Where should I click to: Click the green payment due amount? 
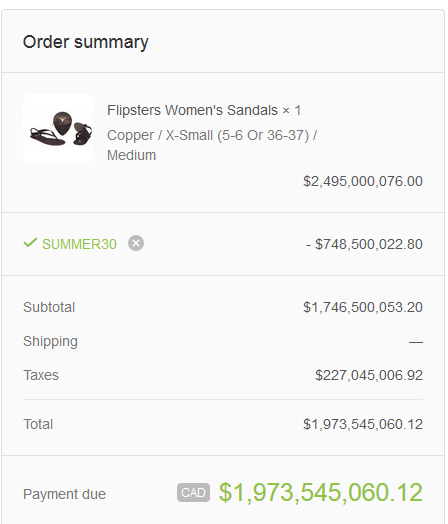coord(321,493)
